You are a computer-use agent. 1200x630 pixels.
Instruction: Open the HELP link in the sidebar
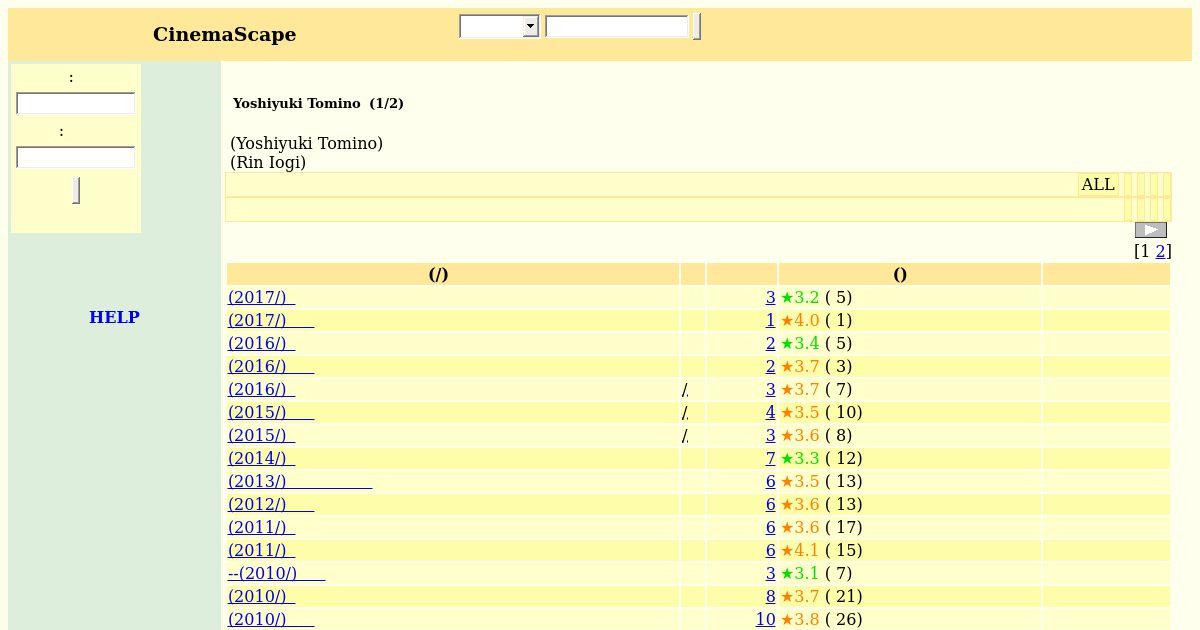[114, 317]
